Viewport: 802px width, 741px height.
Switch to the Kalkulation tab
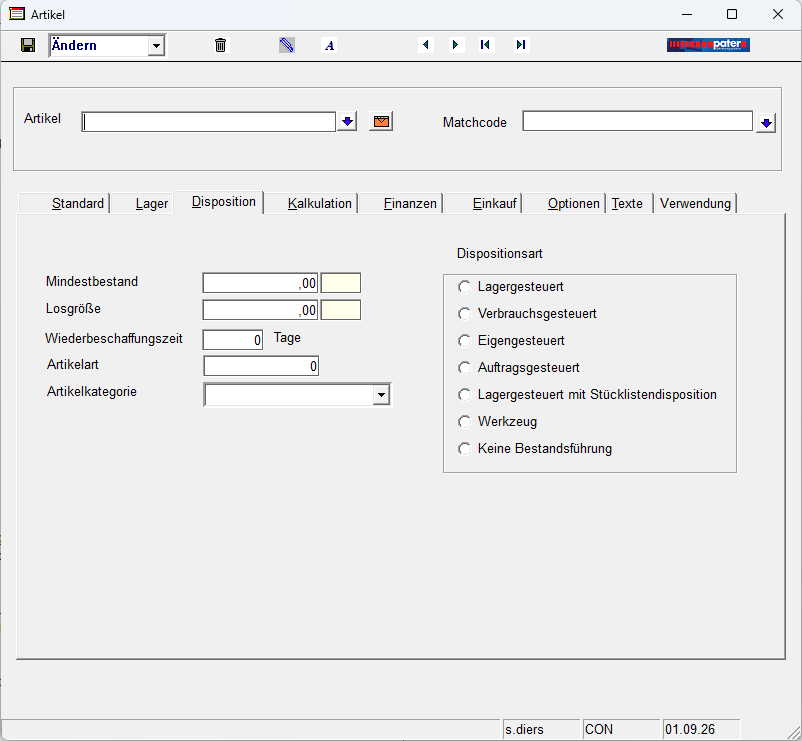pyautogui.click(x=320, y=204)
